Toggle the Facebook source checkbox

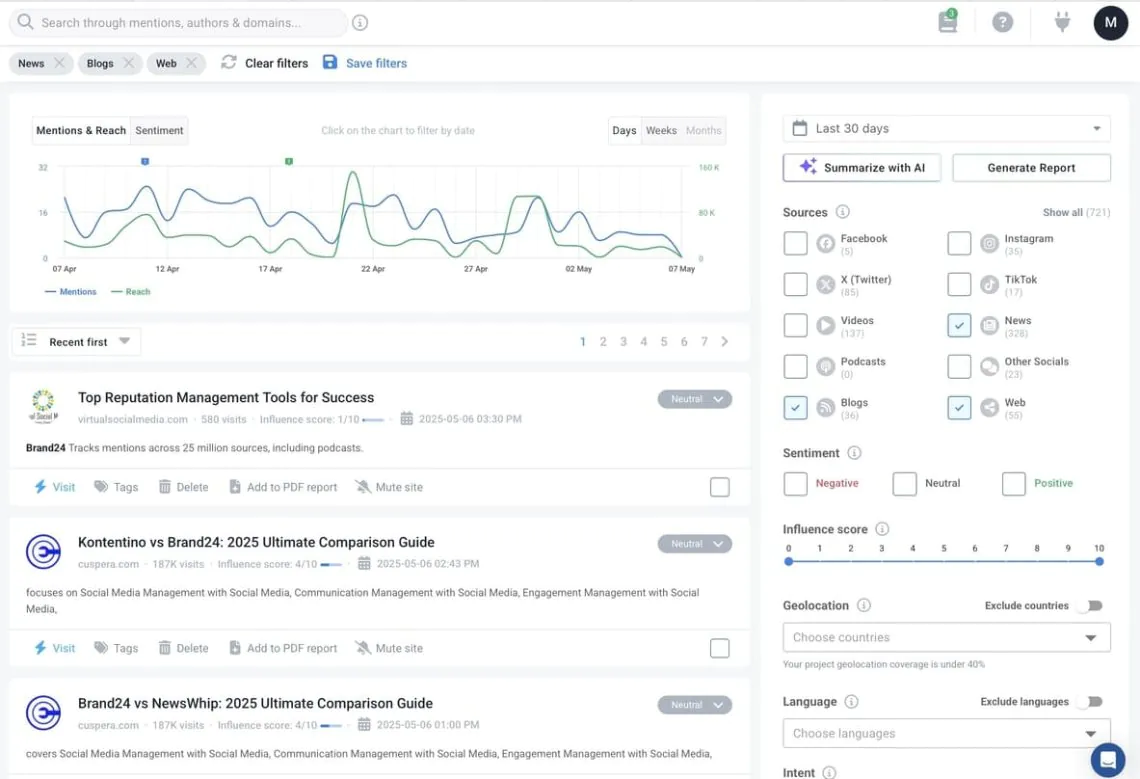(x=795, y=243)
